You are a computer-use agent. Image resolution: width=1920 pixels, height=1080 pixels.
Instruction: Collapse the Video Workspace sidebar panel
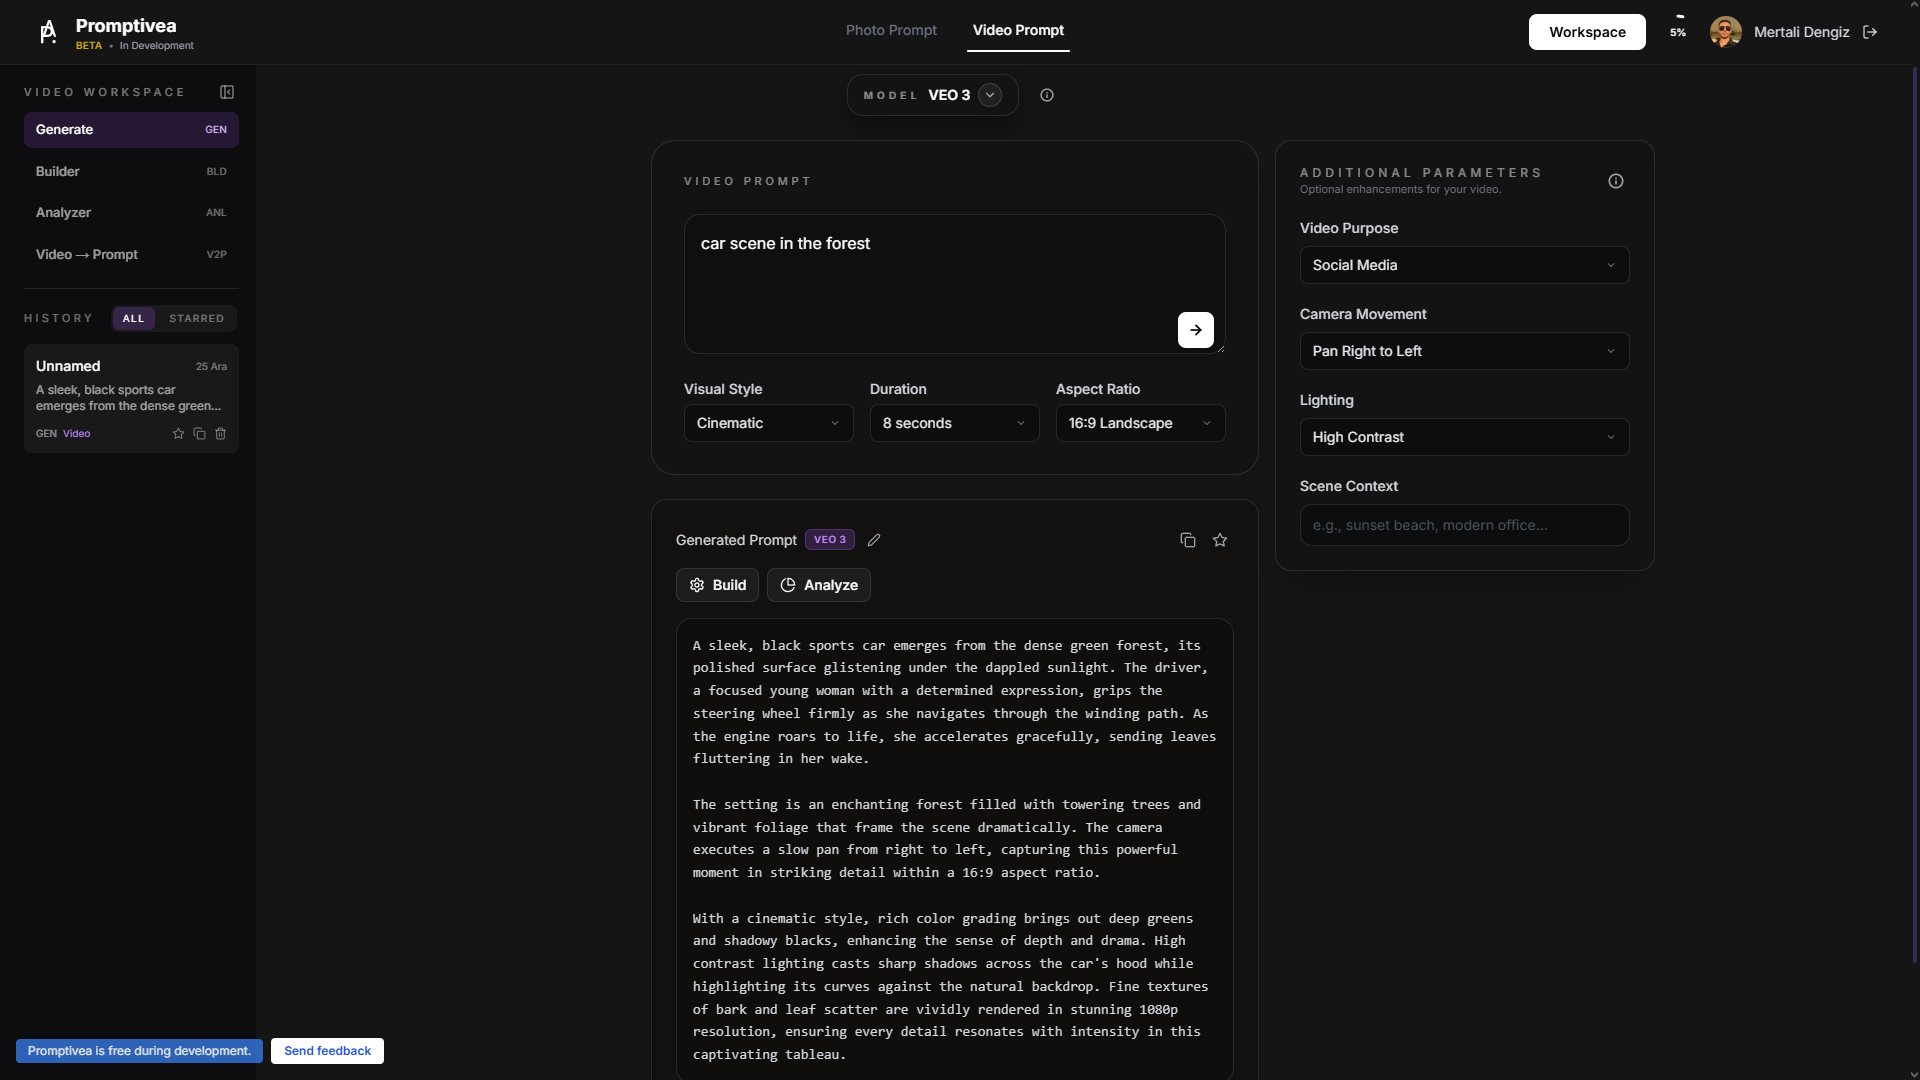pos(227,91)
